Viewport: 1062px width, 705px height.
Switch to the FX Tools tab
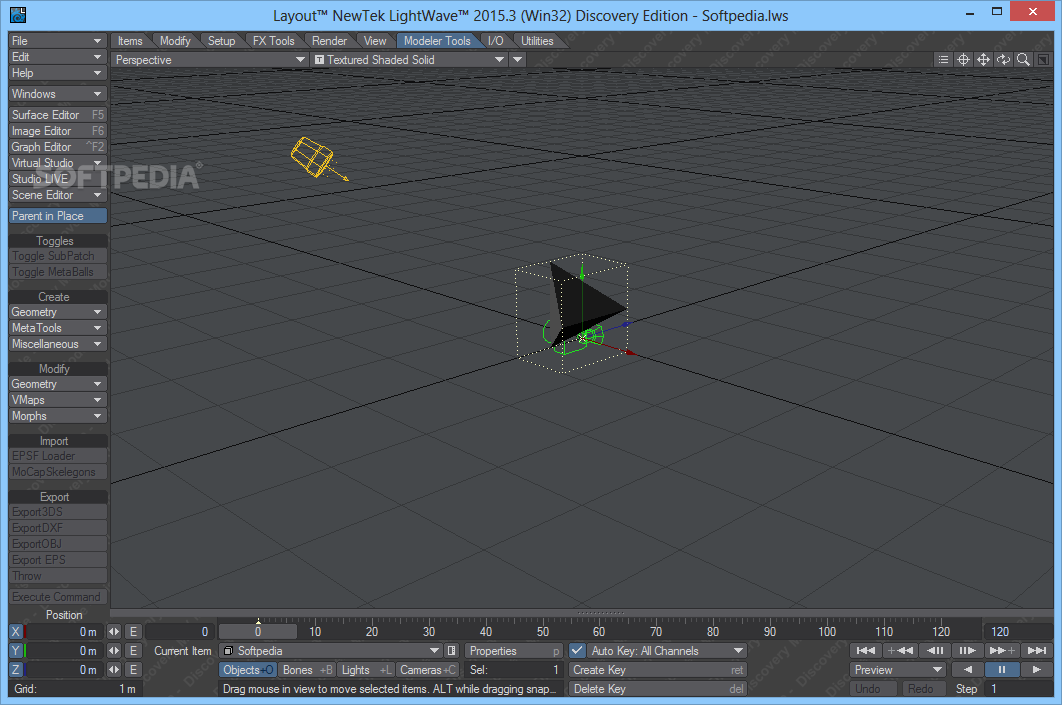274,41
